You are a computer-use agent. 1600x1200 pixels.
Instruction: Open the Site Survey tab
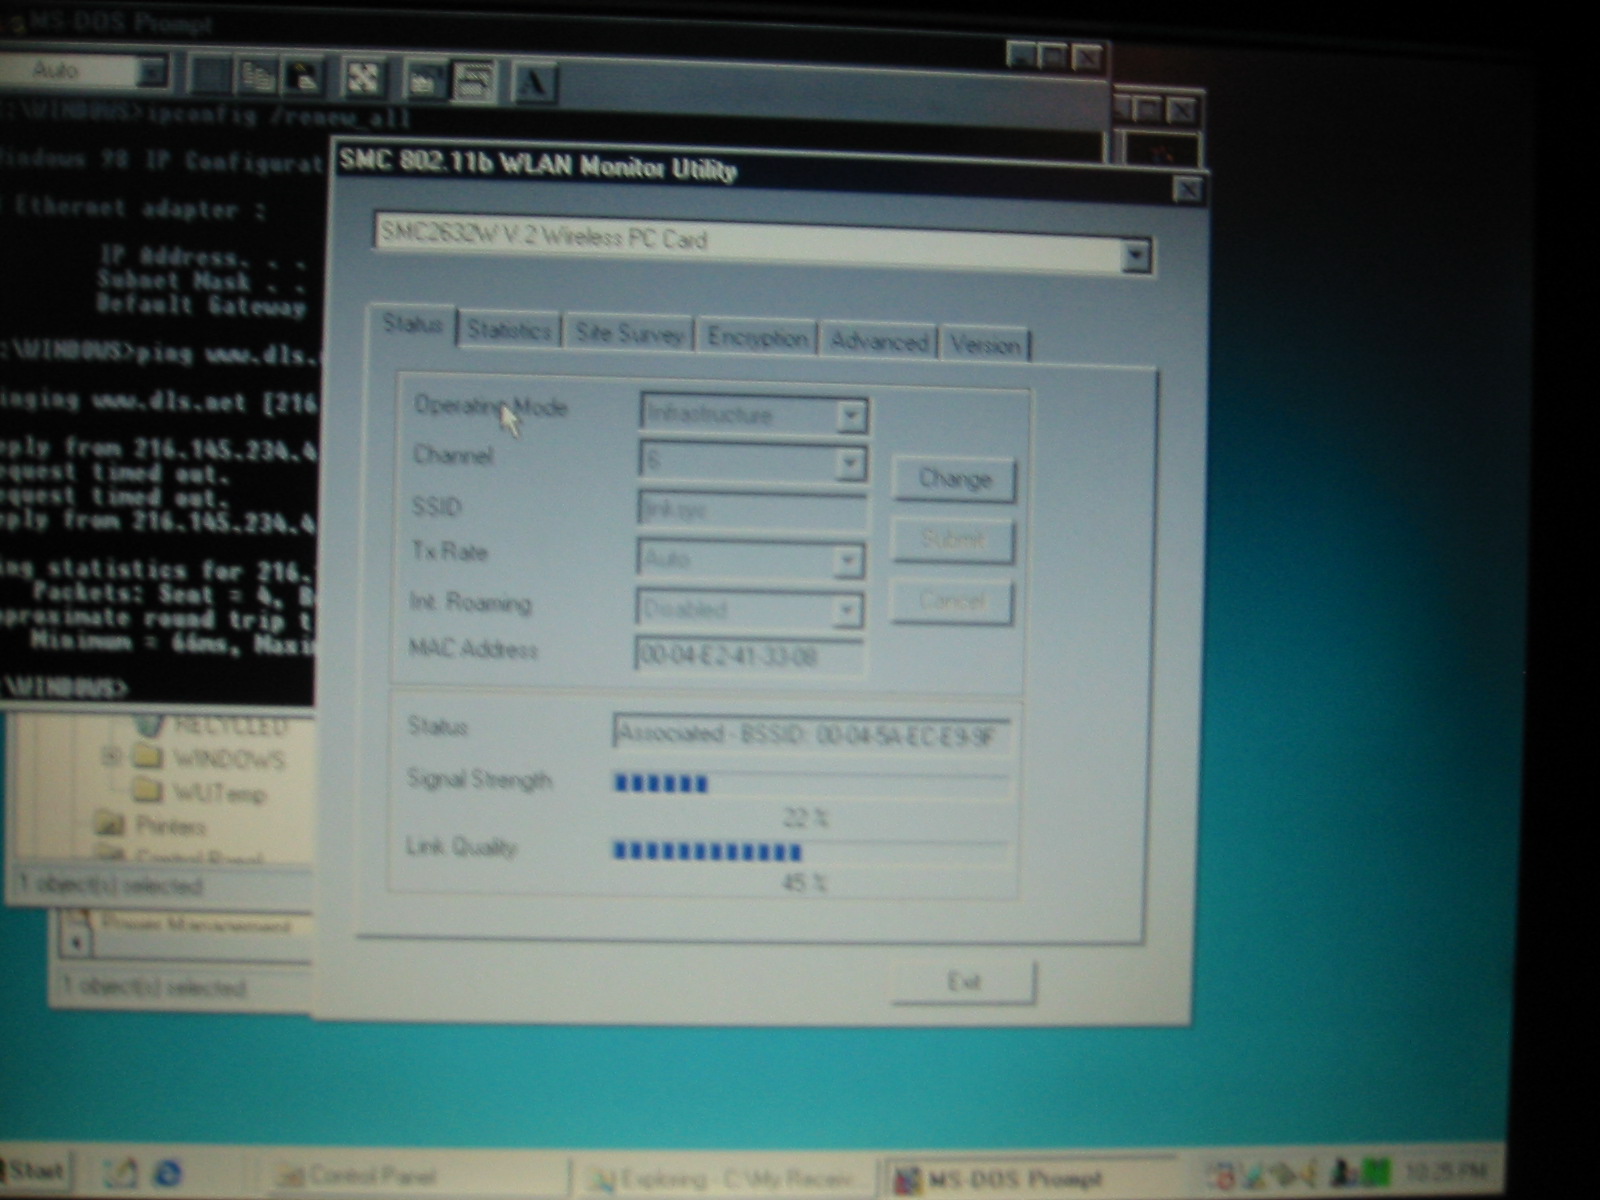629,334
